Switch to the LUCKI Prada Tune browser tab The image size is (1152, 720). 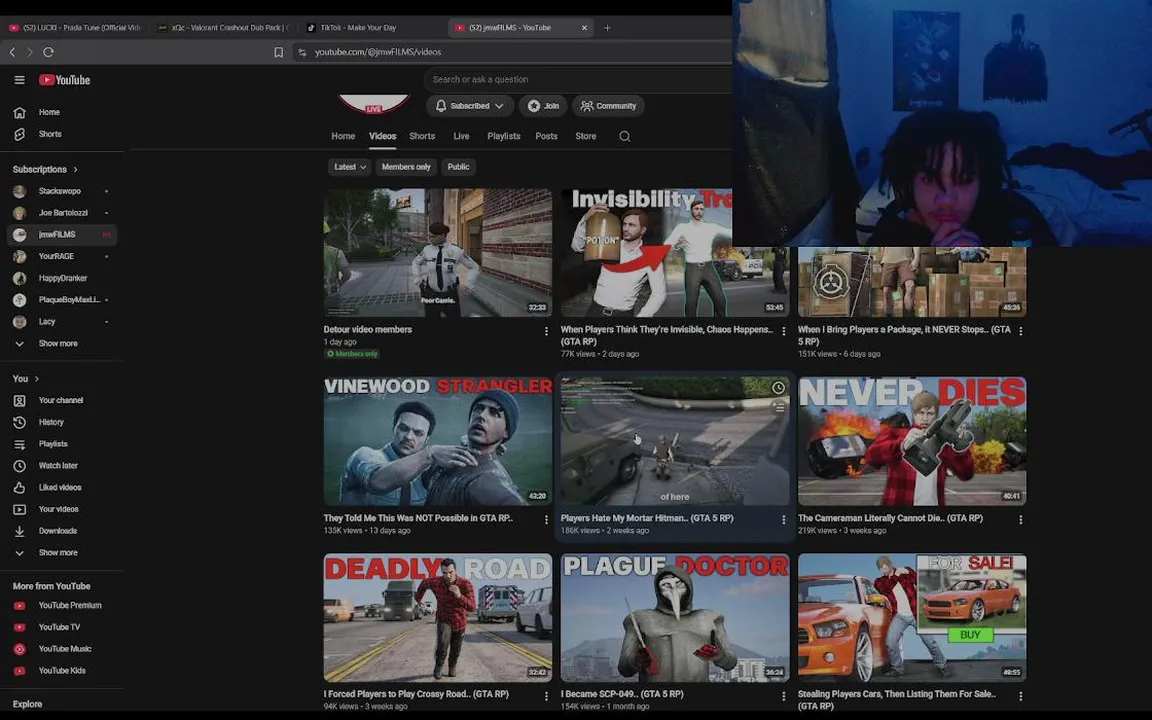click(74, 28)
